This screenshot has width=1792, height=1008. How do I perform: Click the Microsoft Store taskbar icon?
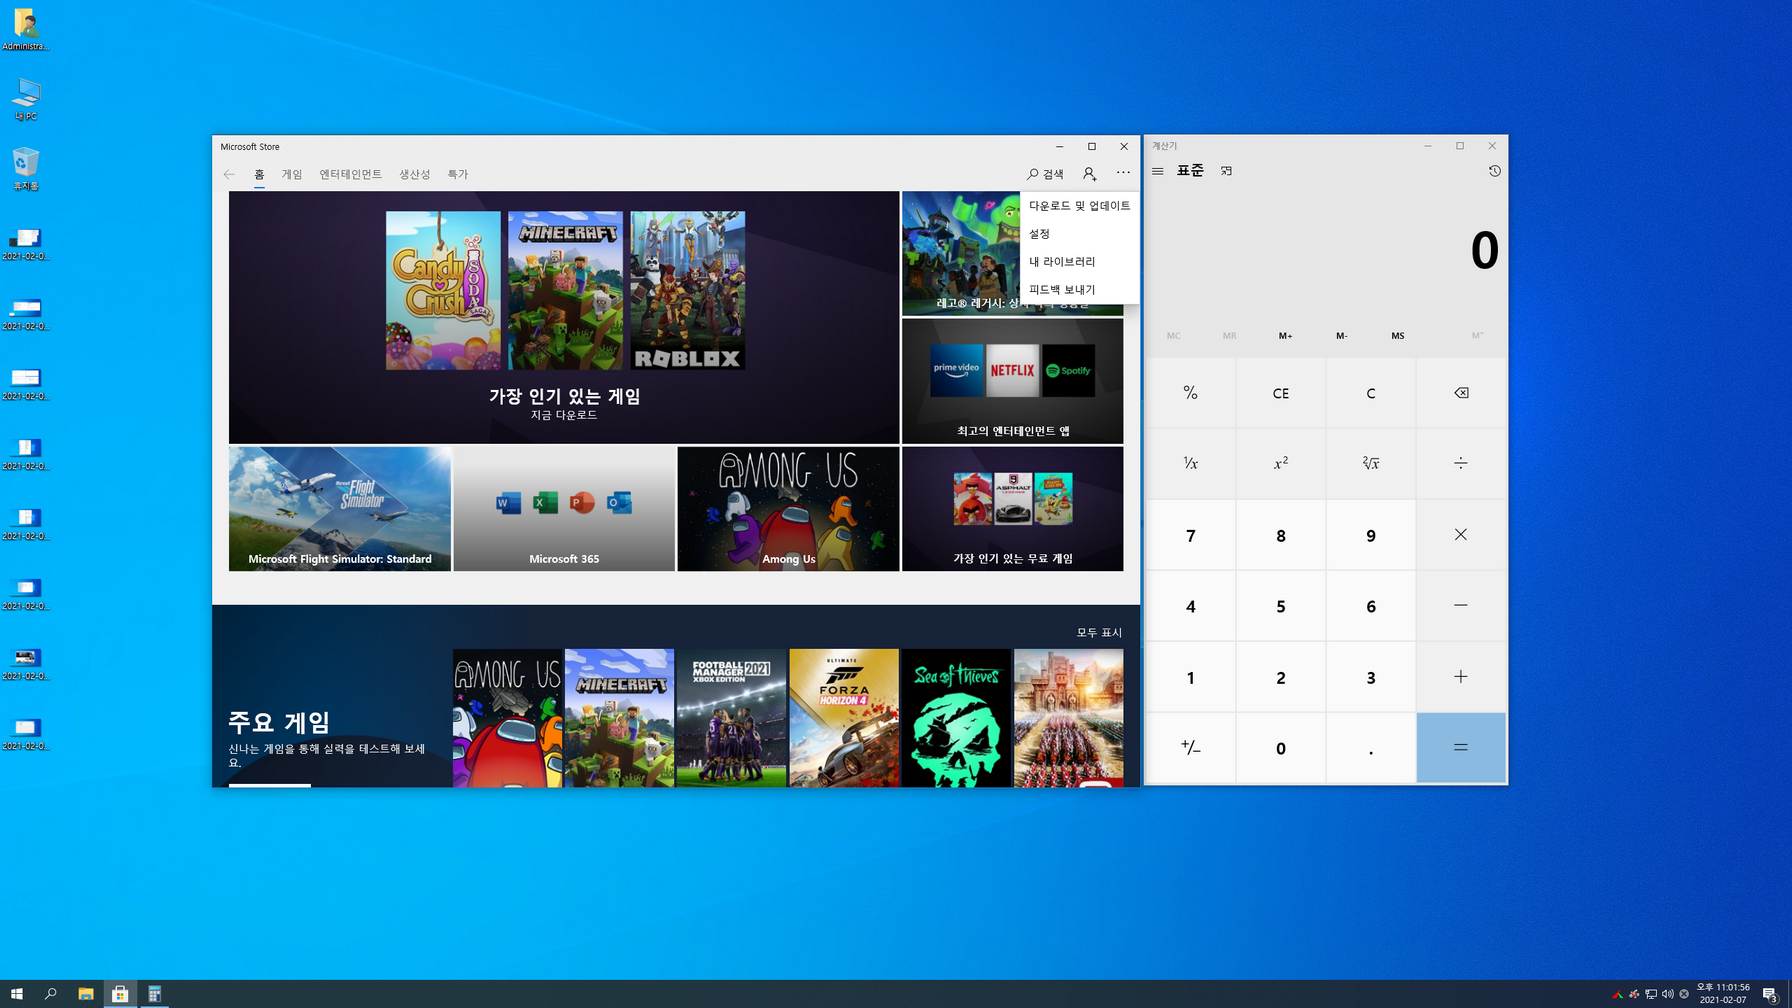[119, 994]
